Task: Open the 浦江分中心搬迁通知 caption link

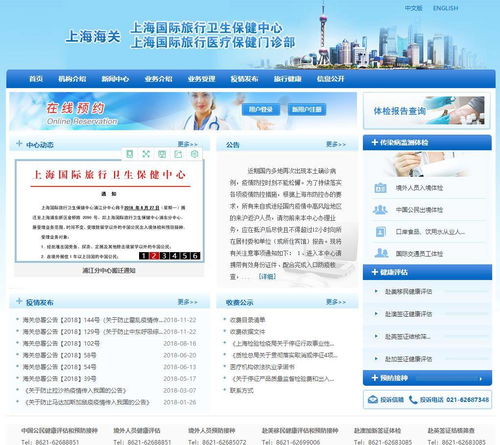Action: coord(109,270)
